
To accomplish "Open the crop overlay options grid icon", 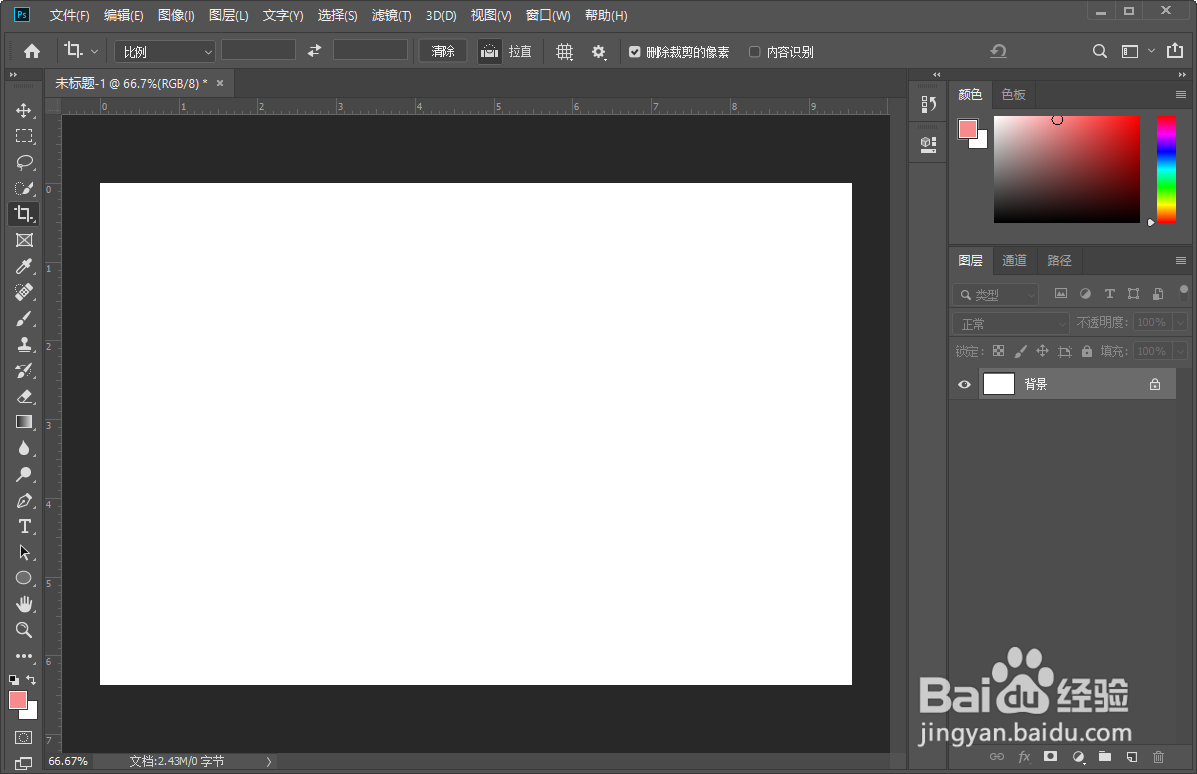I will click(564, 51).
